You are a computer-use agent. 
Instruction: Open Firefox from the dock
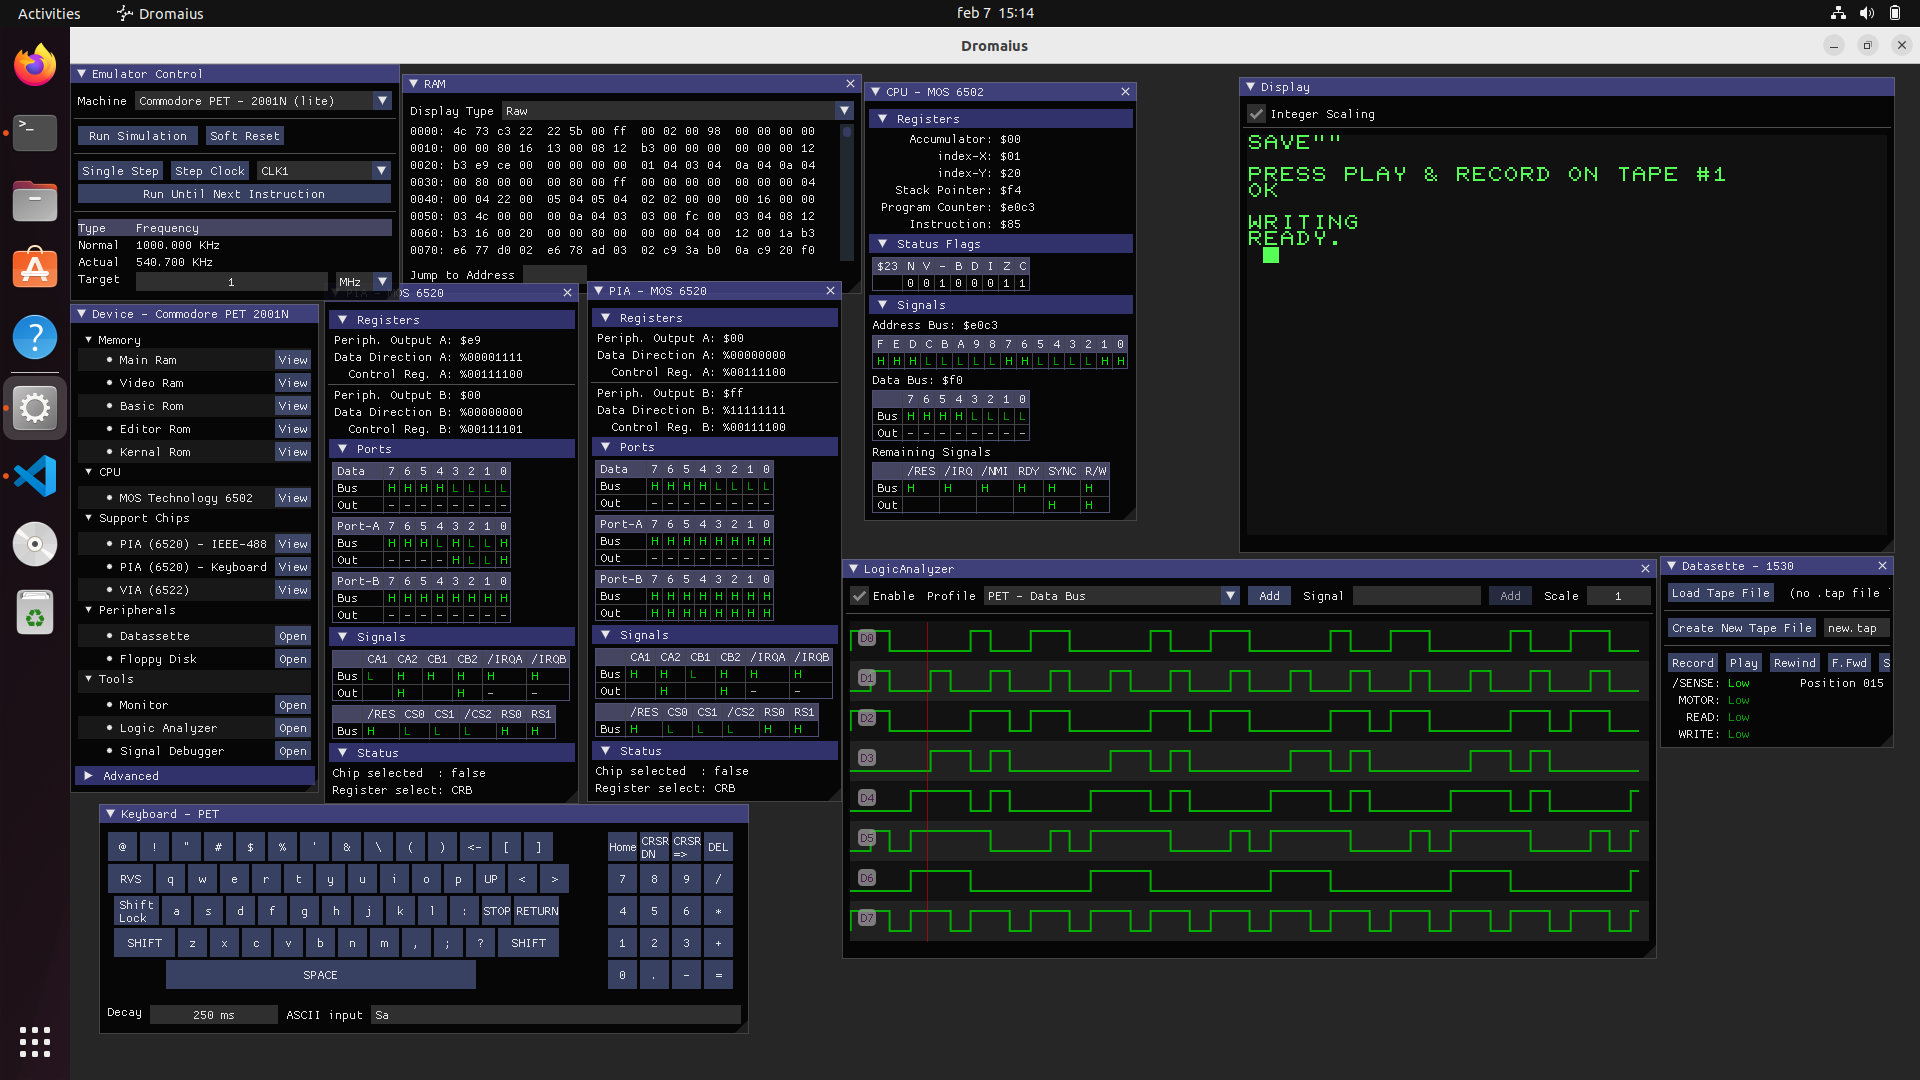pos(35,66)
